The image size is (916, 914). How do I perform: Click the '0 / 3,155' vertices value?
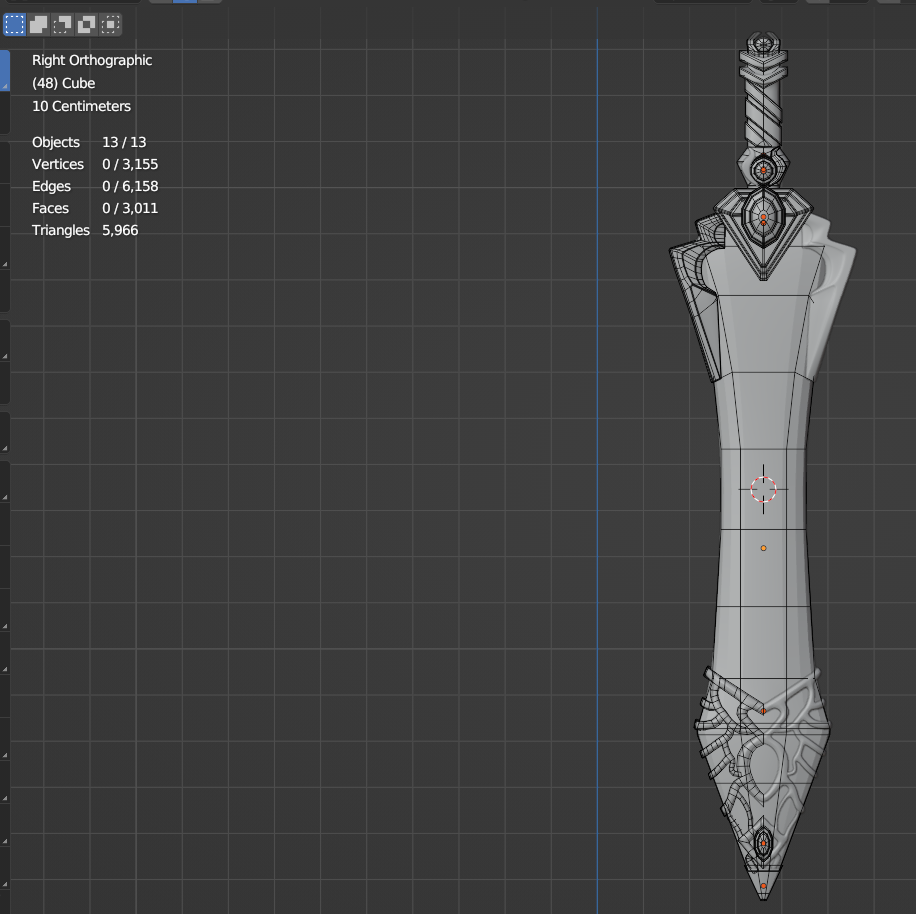130,165
